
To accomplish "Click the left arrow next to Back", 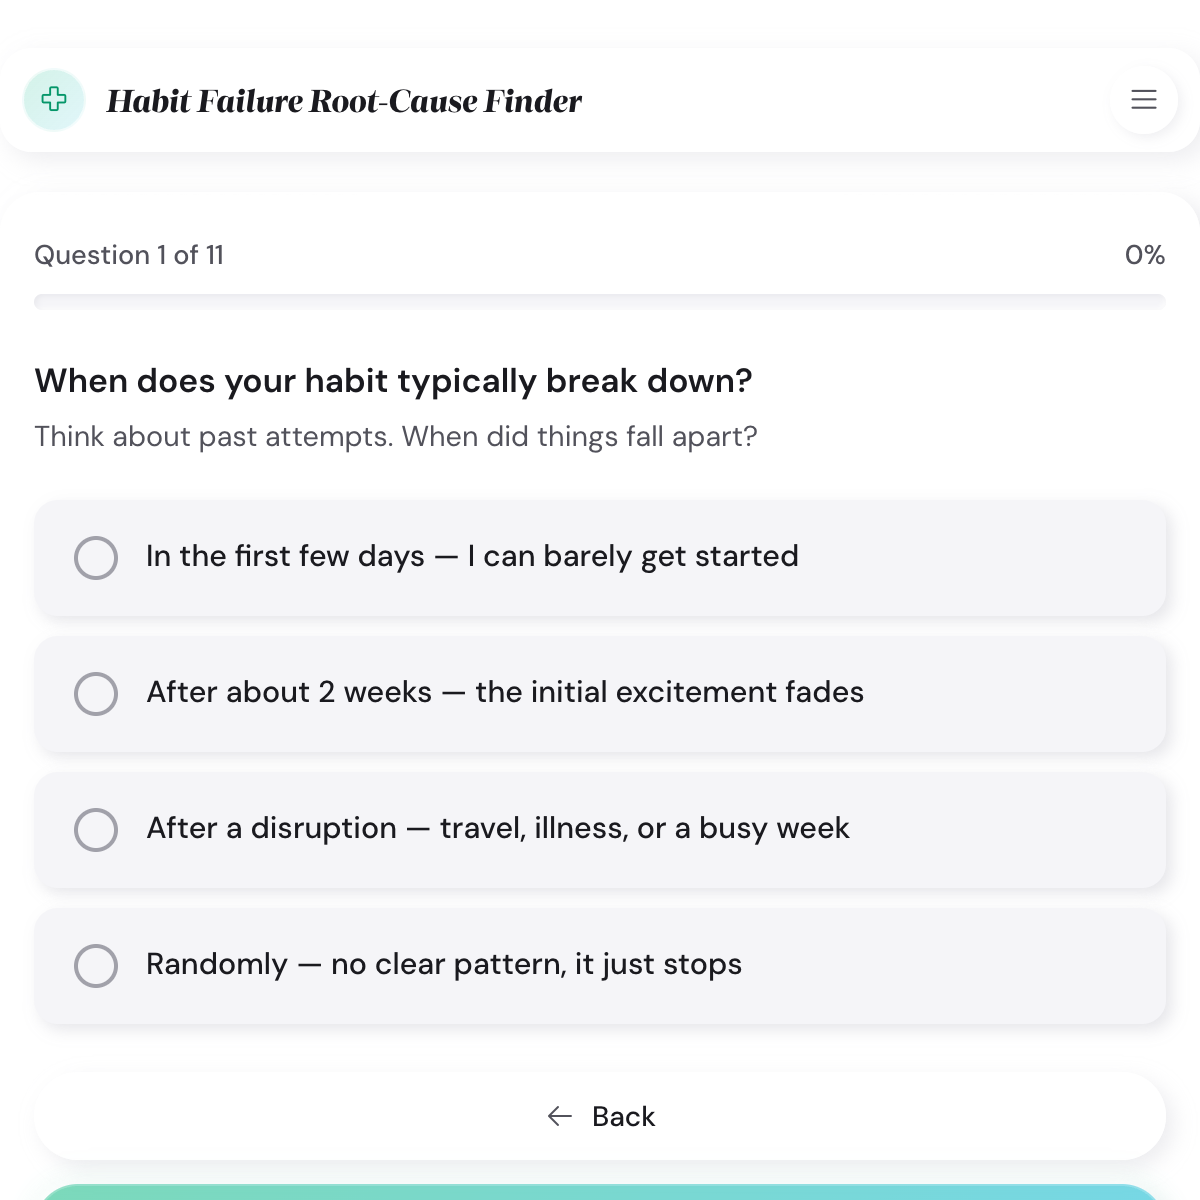I will pyautogui.click(x=559, y=1116).
